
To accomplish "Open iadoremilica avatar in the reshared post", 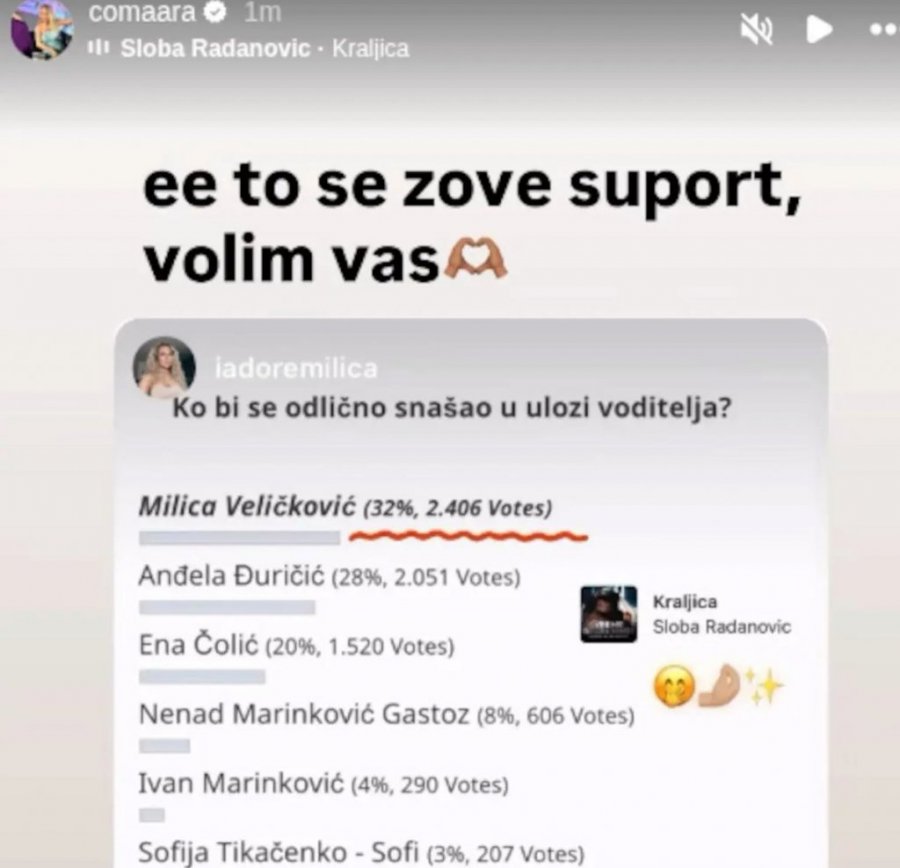I will click(x=164, y=367).
